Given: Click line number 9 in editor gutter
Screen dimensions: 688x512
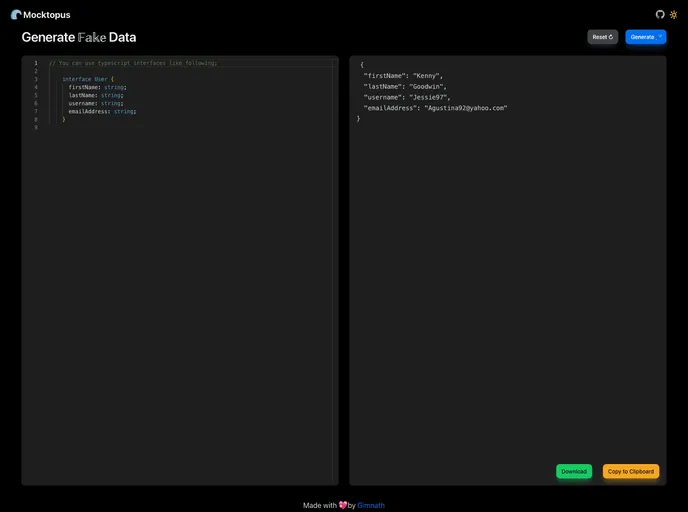Looking at the screenshot, I should (x=36, y=127).
